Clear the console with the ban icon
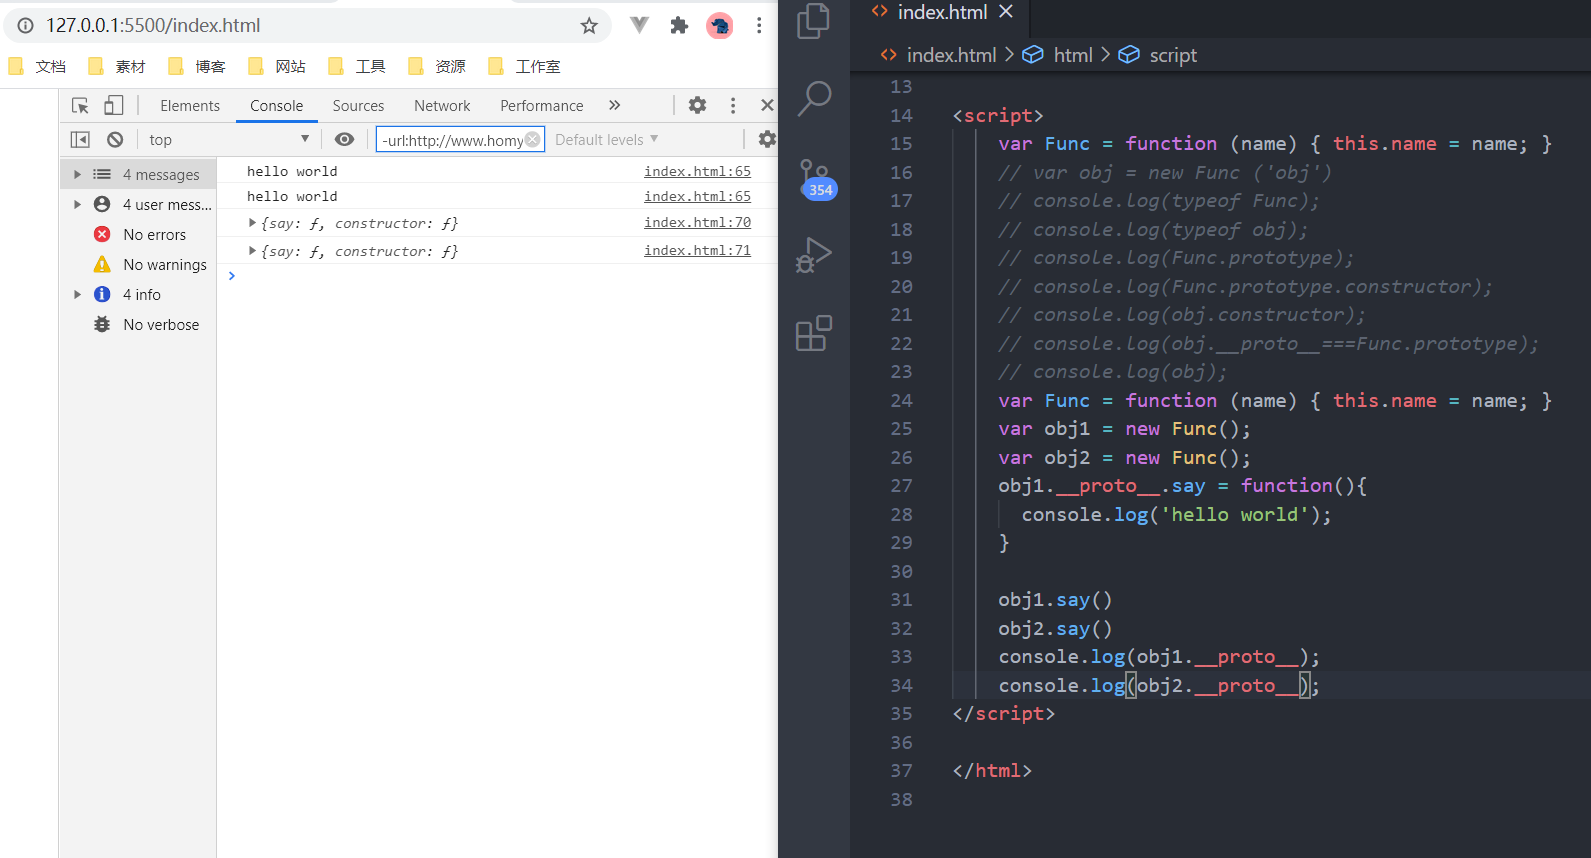The width and height of the screenshot is (1591, 858). (115, 139)
